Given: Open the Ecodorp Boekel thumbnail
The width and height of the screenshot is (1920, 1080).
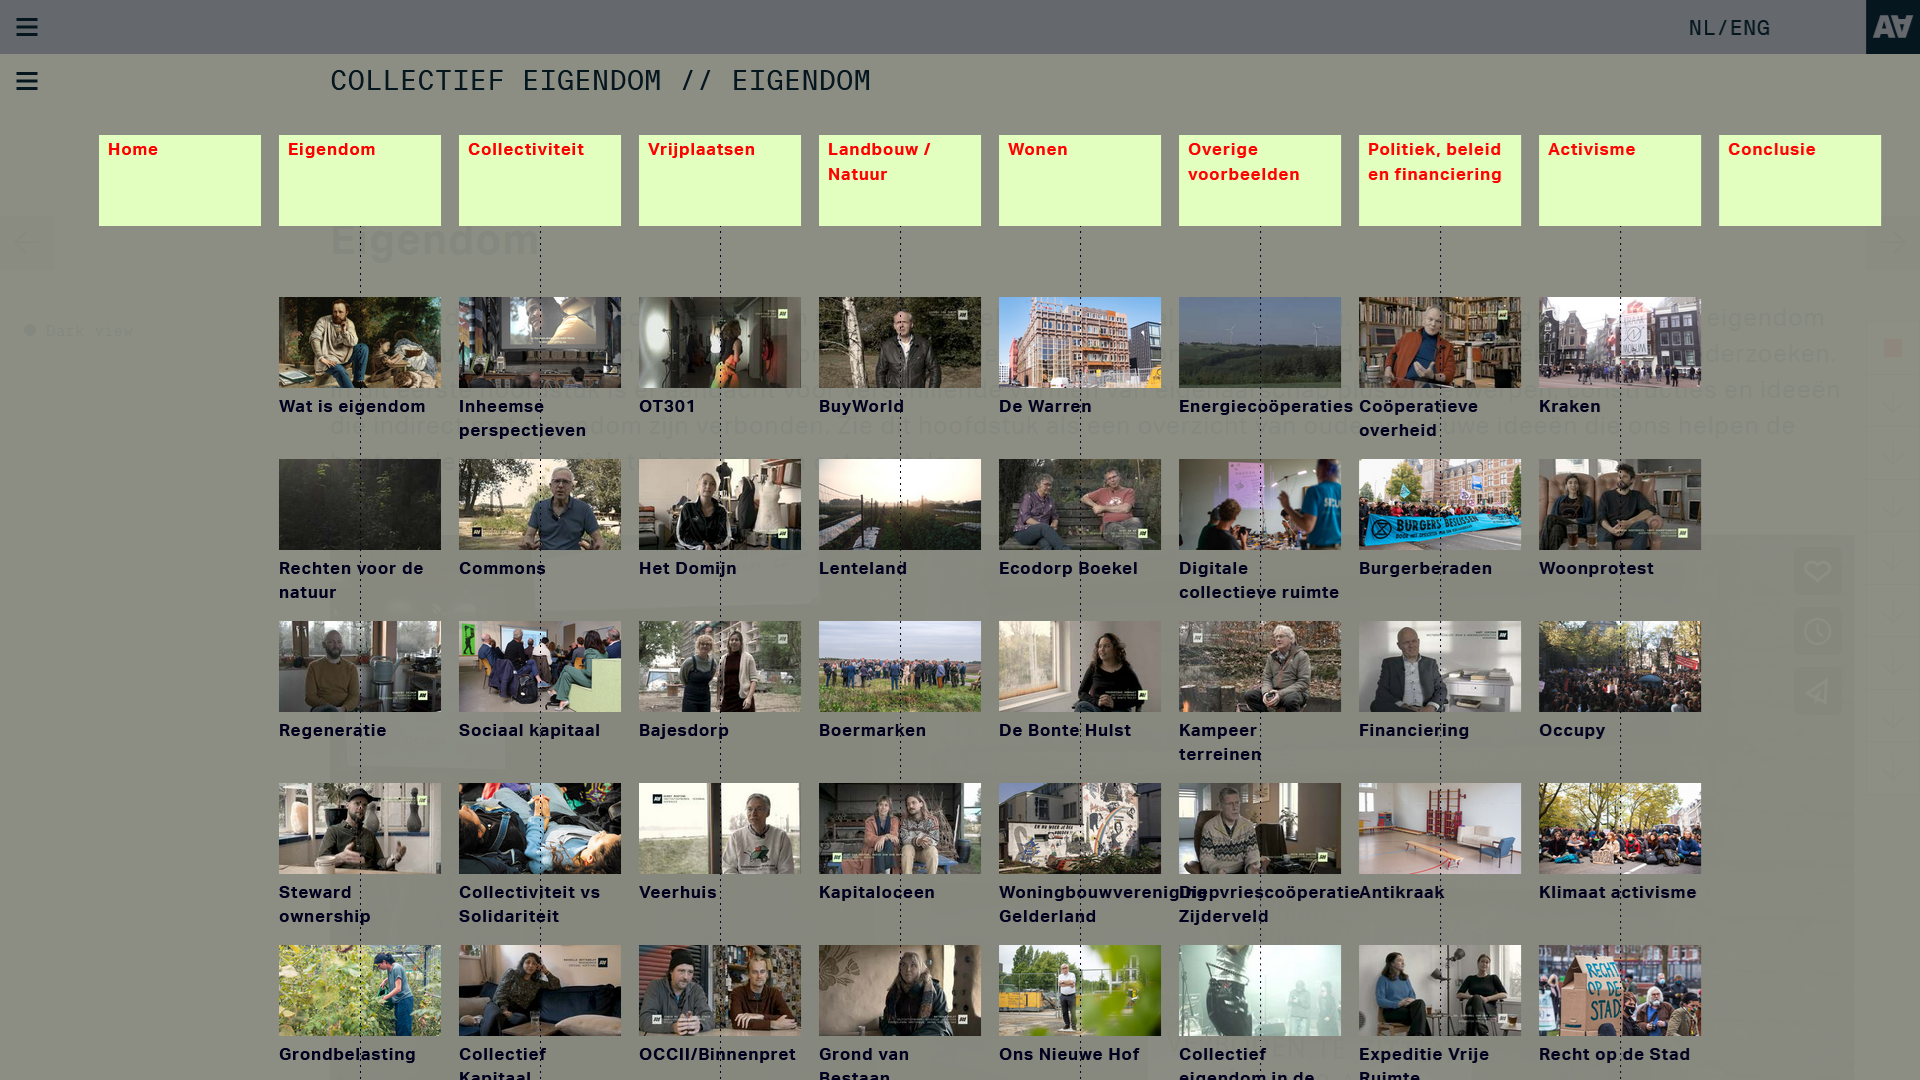Looking at the screenshot, I should pyautogui.click(x=1080, y=504).
